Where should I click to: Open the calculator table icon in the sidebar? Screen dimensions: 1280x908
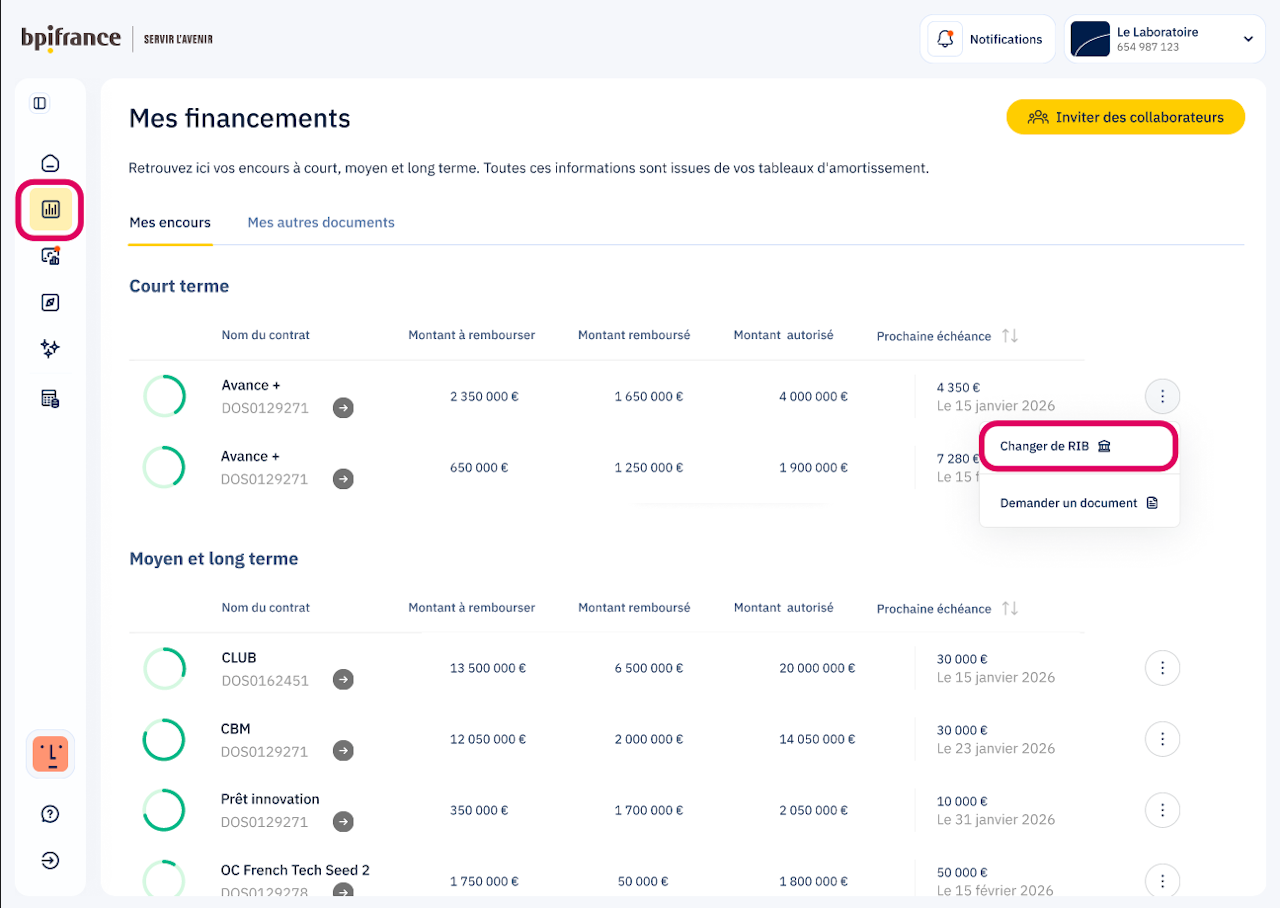pyautogui.click(x=50, y=399)
